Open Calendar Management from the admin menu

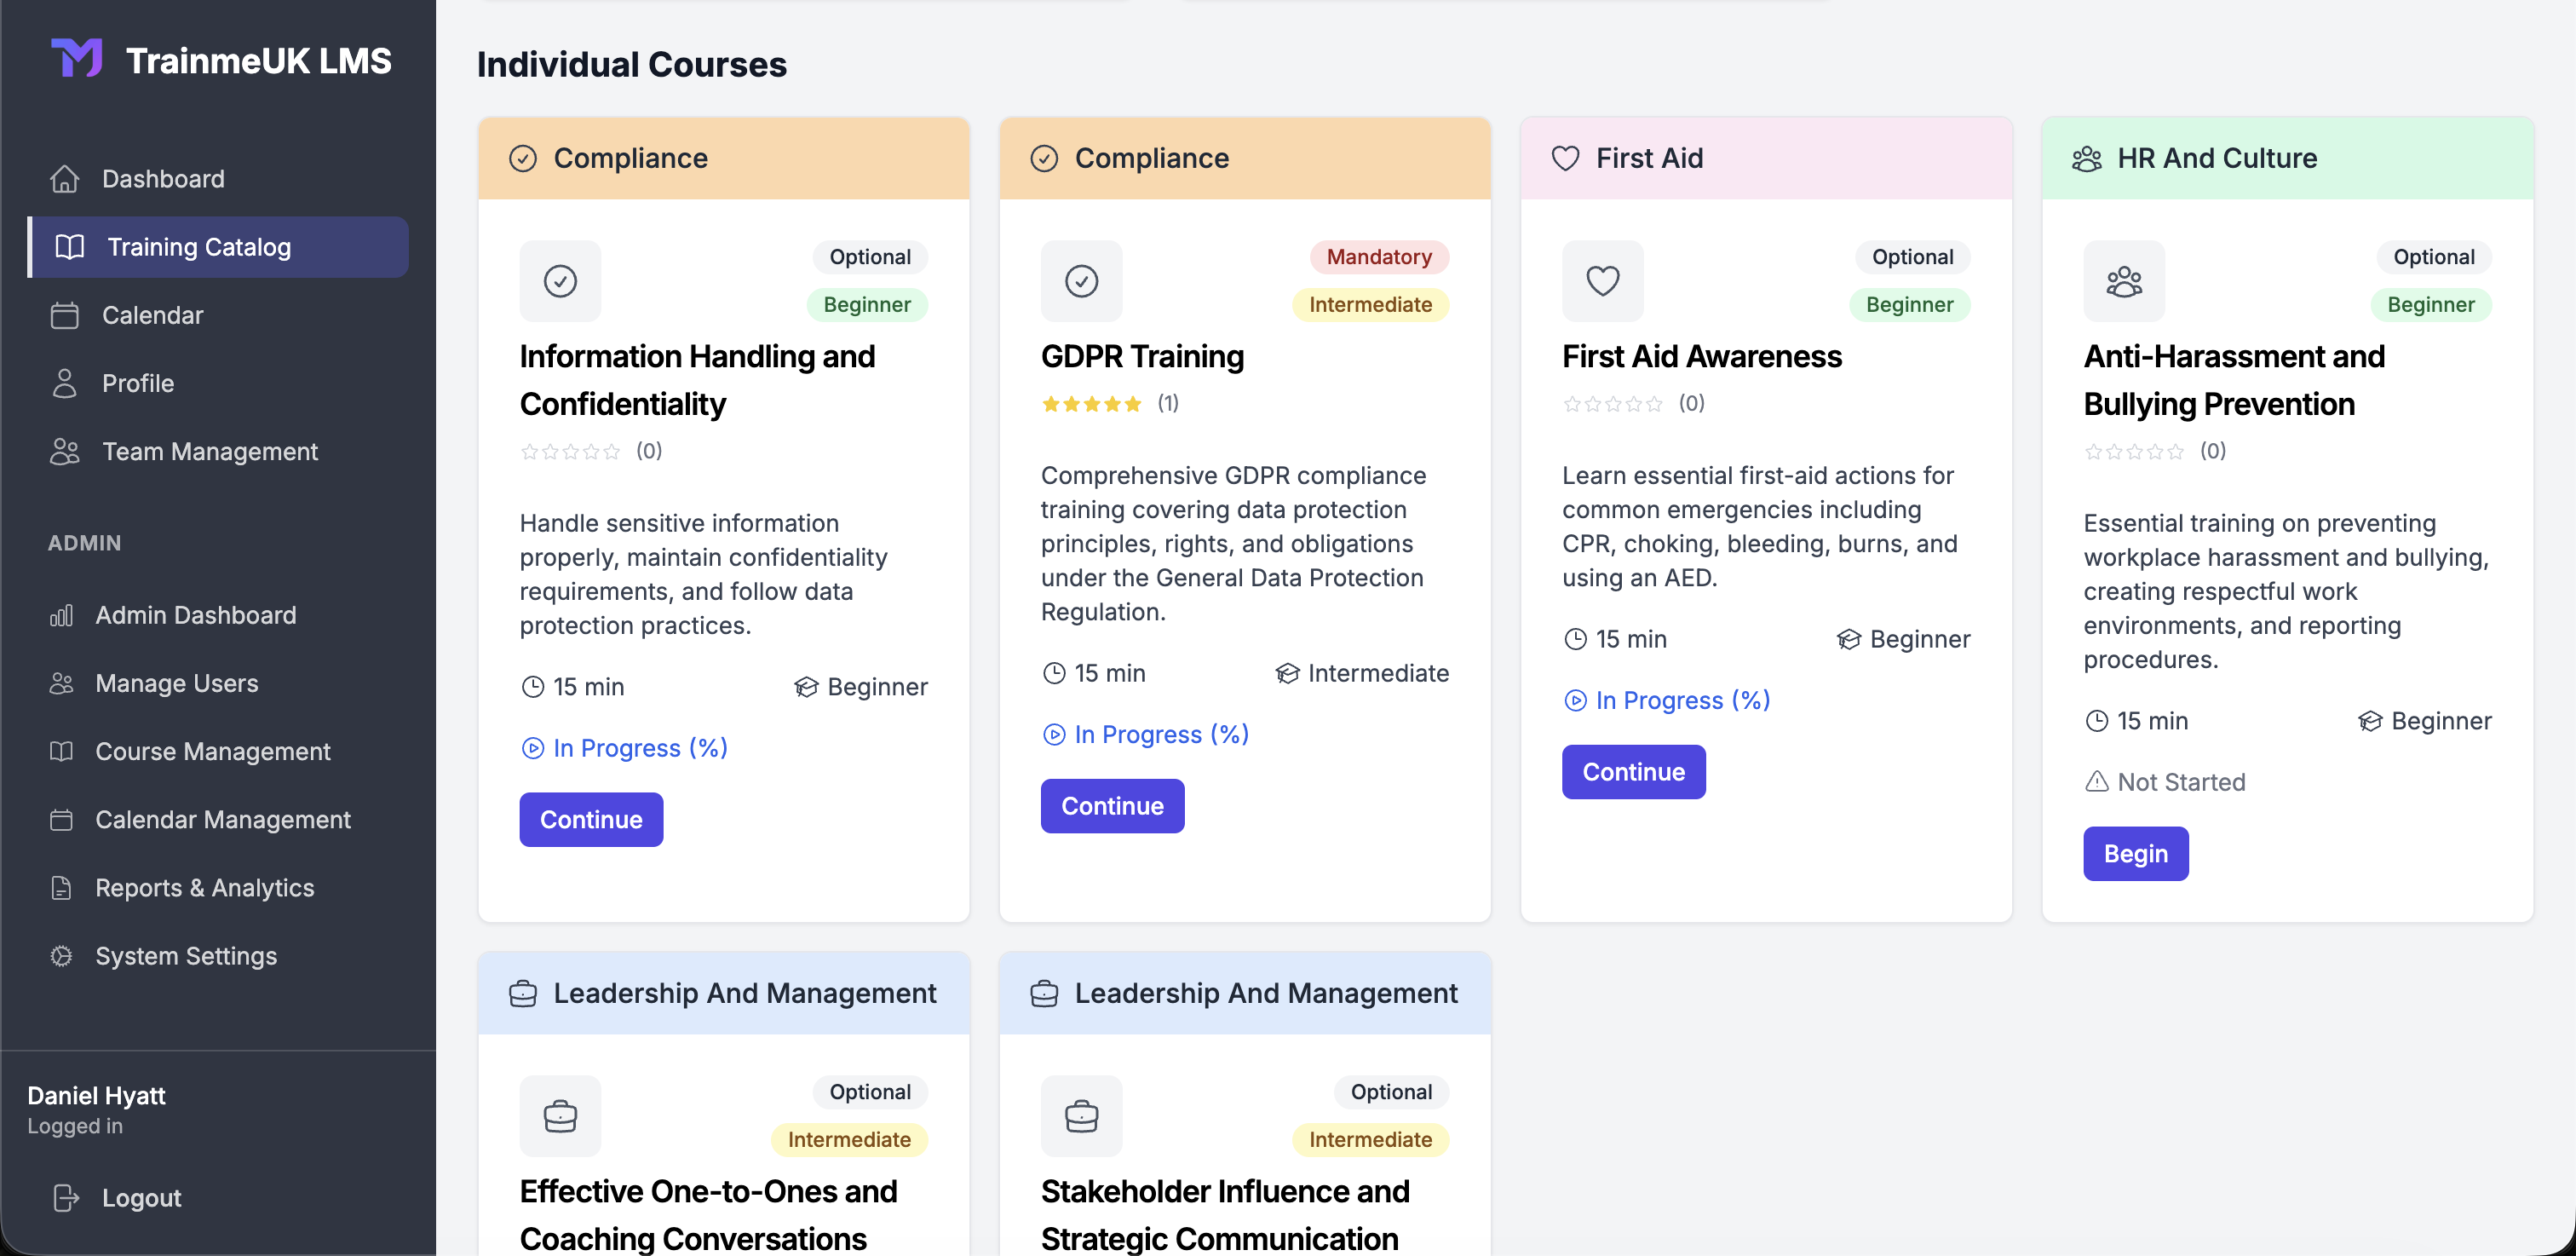222,819
